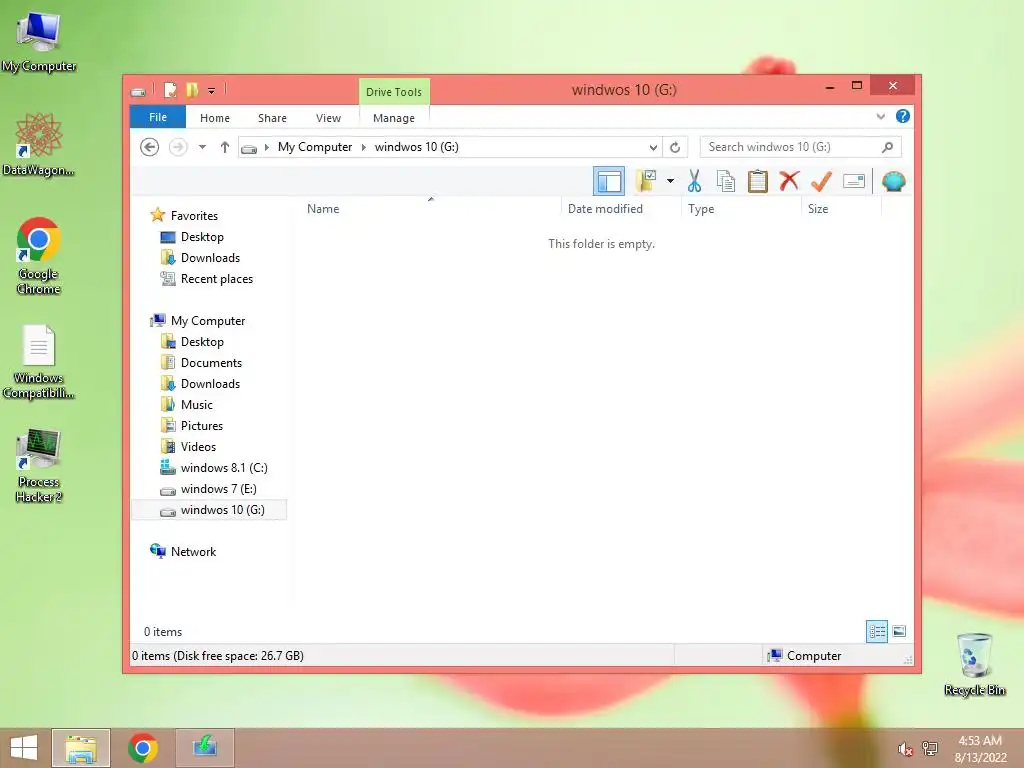
Task: Open the address bar history dropdown
Action: 653,148
